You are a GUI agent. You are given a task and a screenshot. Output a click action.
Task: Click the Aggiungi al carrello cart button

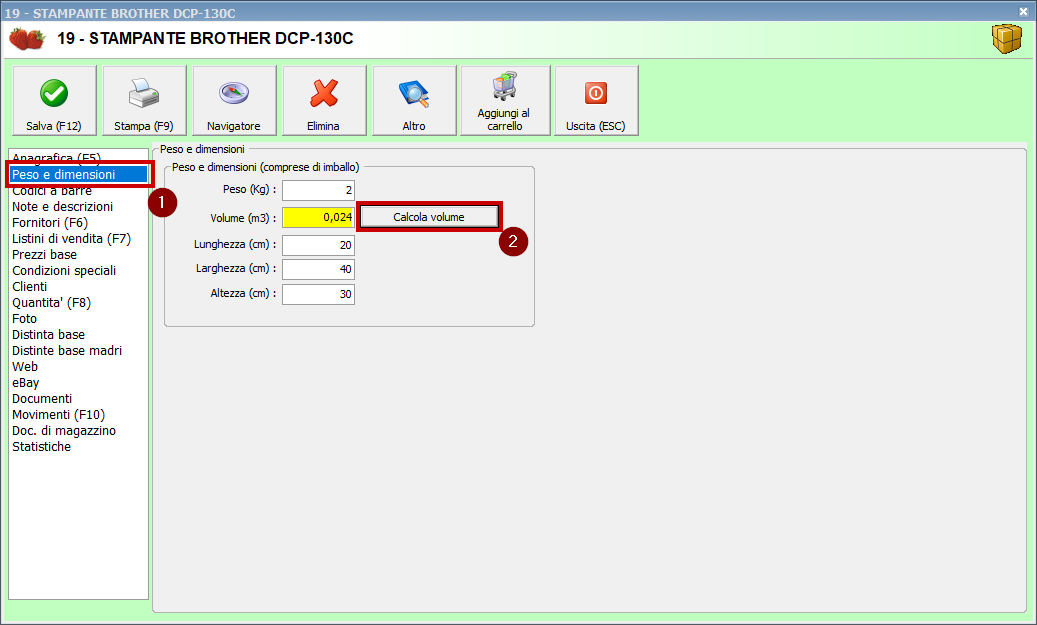coord(505,101)
